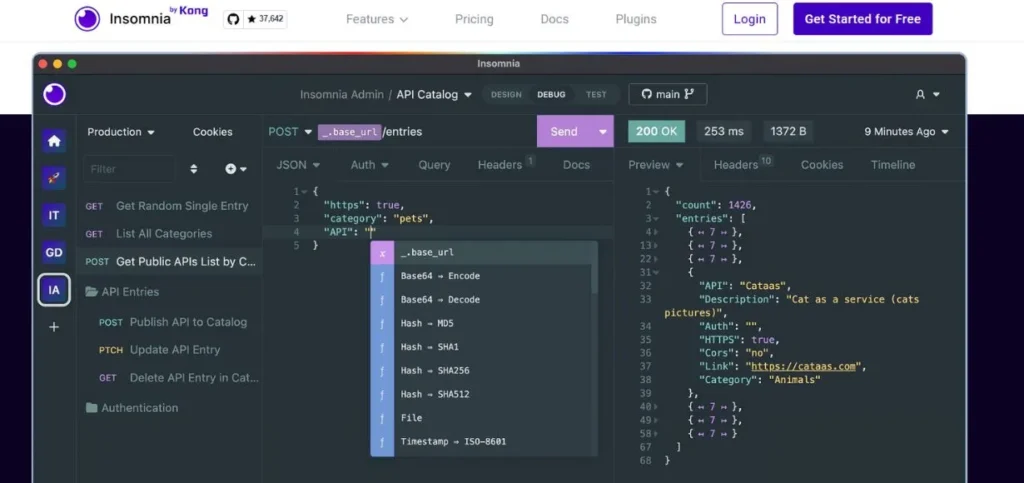Viewport: 1024px width, 483px height.
Task: Open the 9 Minutes Ago history dropdown
Action: click(x=906, y=132)
